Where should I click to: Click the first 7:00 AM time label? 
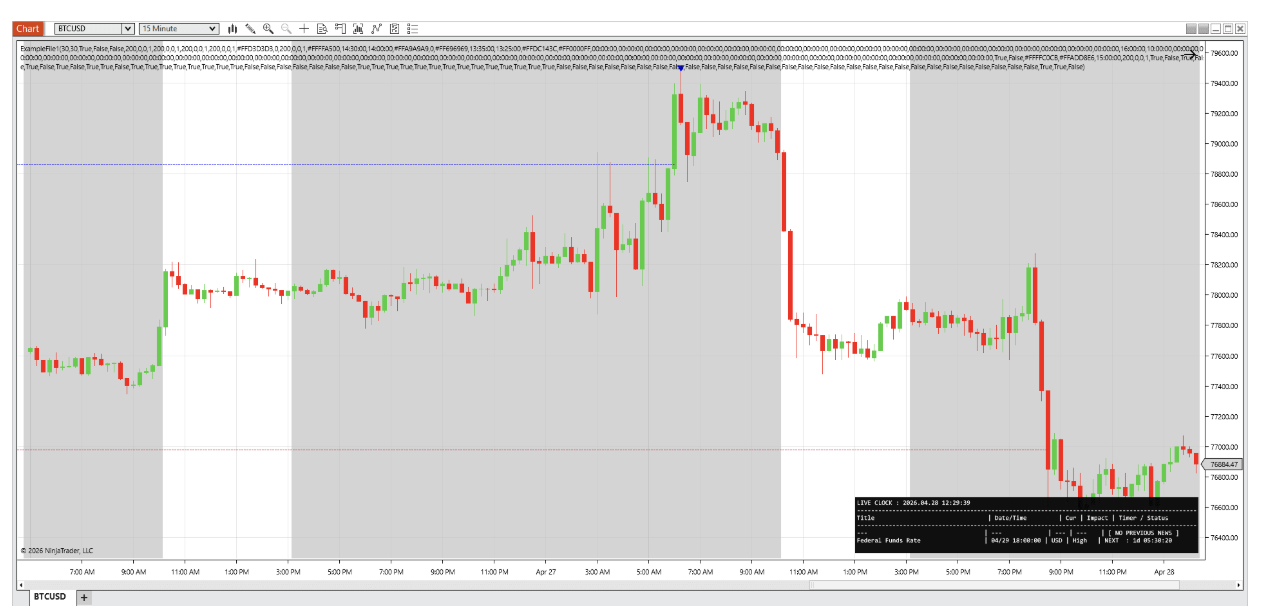pyautogui.click(x=82, y=572)
